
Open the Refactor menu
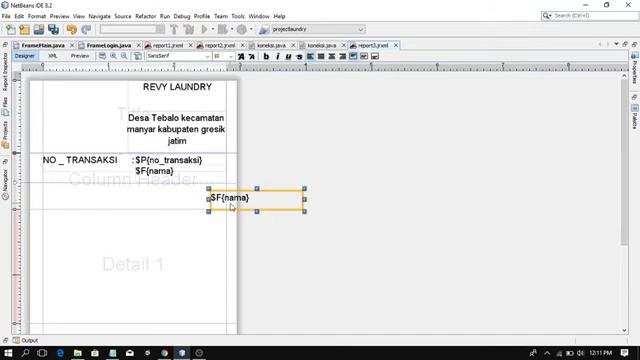point(145,16)
